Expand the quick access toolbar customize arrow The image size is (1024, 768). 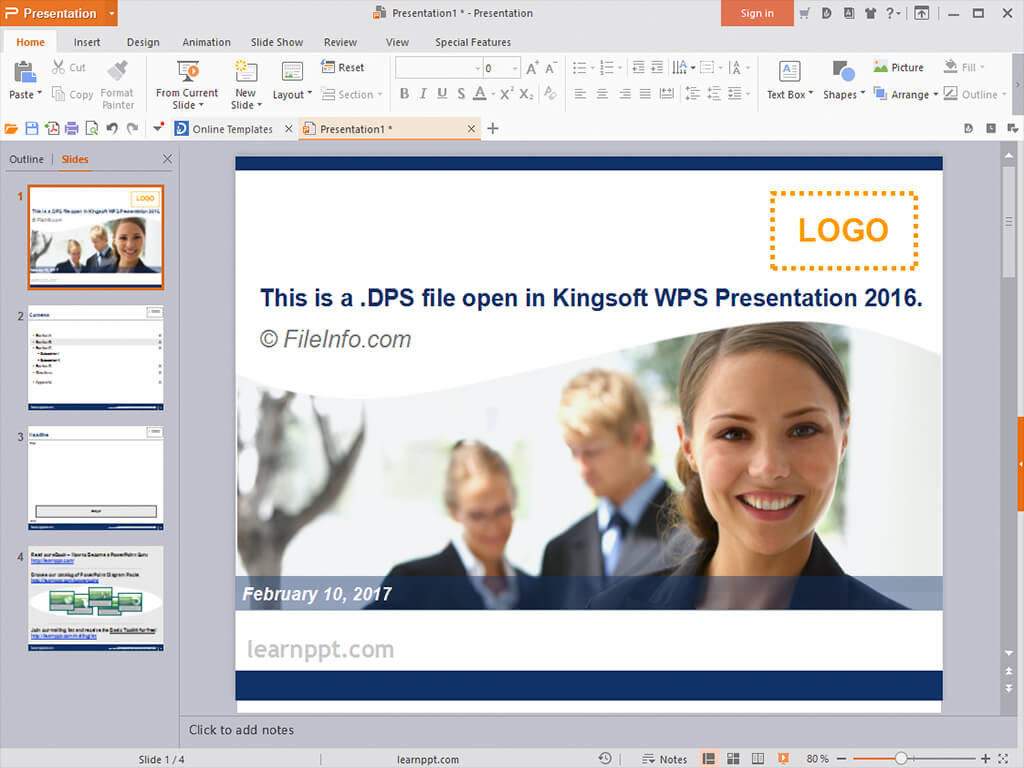[x=157, y=129]
